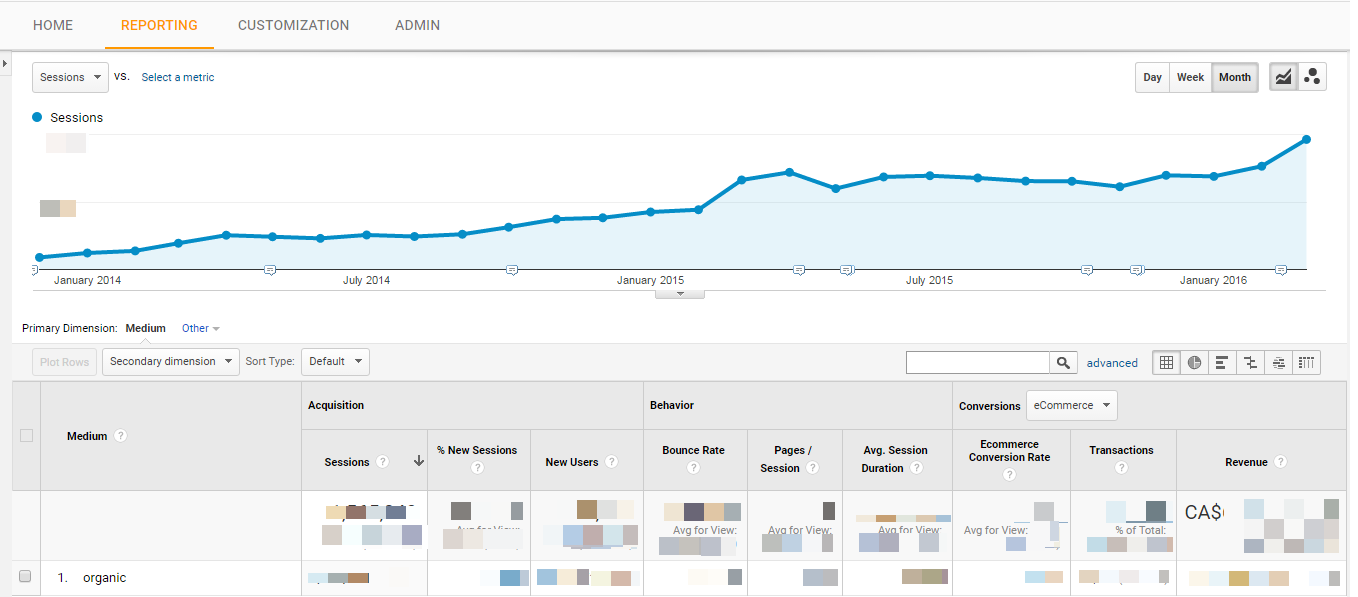Click the Plot Rows button
Screen dimensions: 1358x597
(x=65, y=362)
